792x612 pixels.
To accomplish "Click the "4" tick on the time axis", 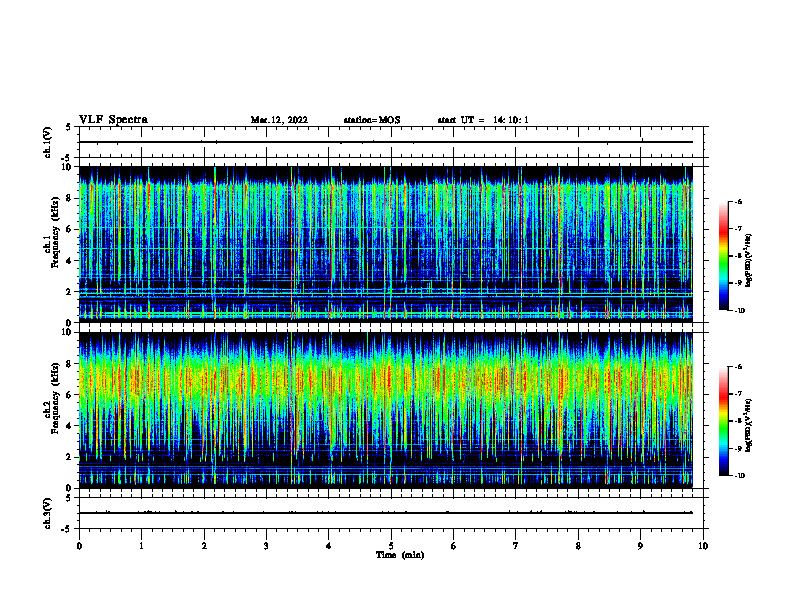I will point(329,546).
